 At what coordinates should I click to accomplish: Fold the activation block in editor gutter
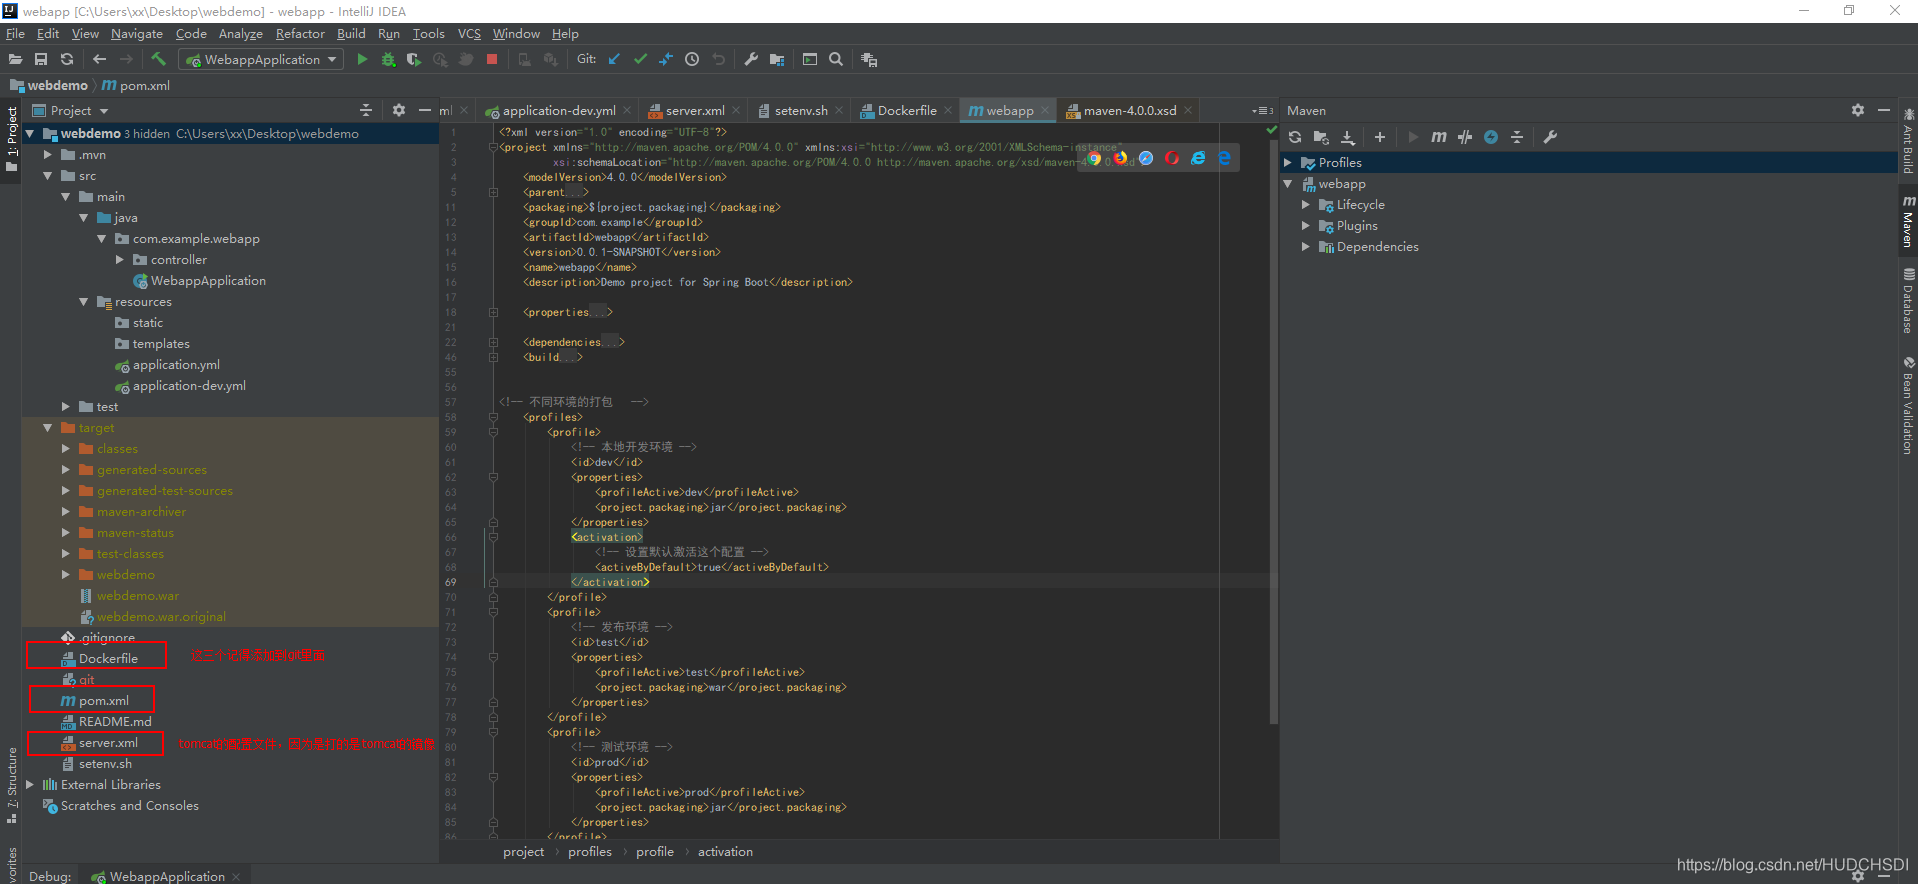[493, 537]
